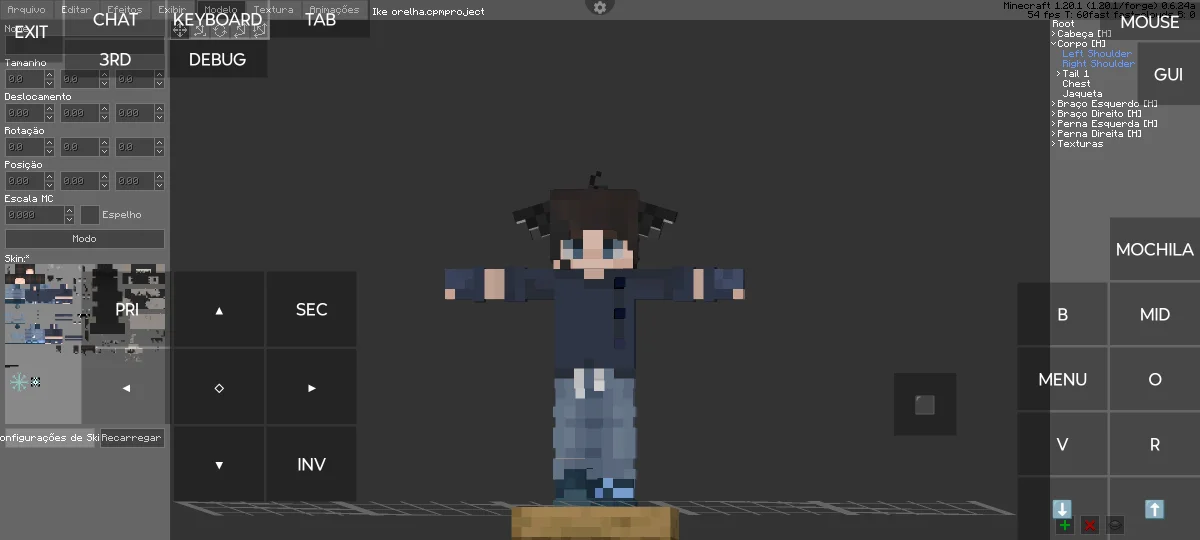The height and width of the screenshot is (540, 1200).
Task: Tap the V overlay button
Action: (1063, 445)
